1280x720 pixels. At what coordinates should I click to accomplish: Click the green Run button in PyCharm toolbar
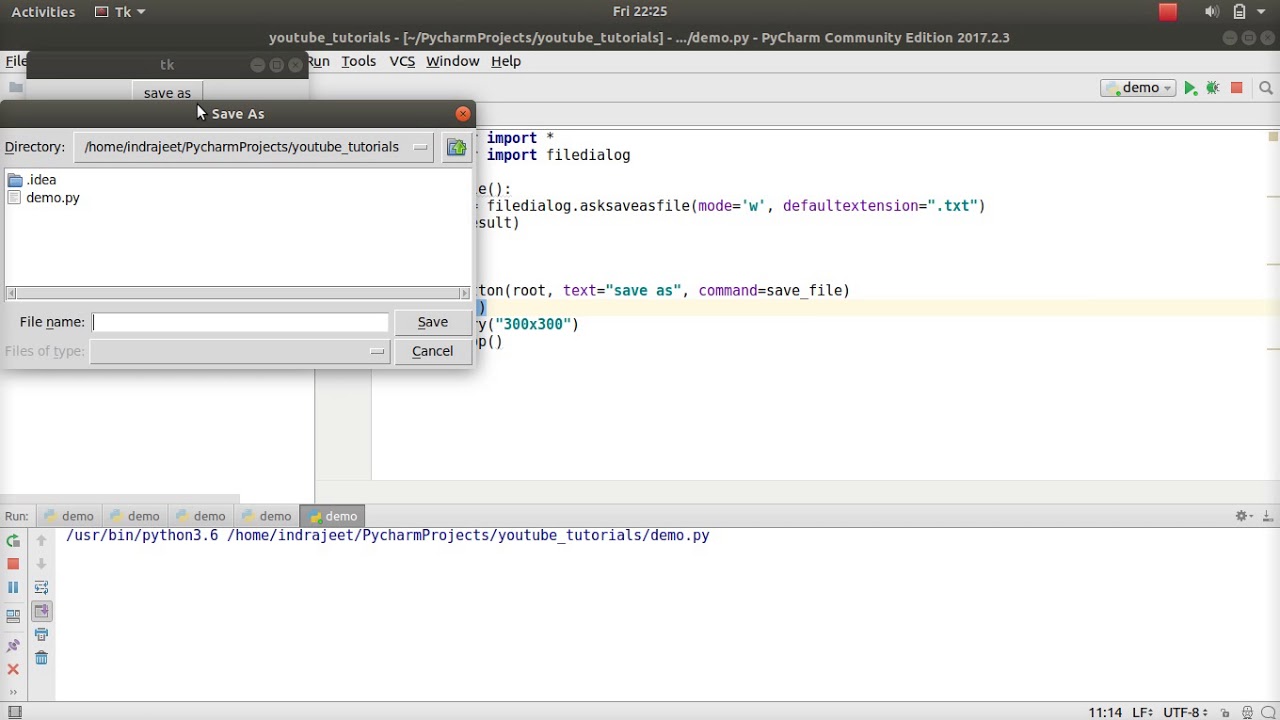(x=1190, y=88)
